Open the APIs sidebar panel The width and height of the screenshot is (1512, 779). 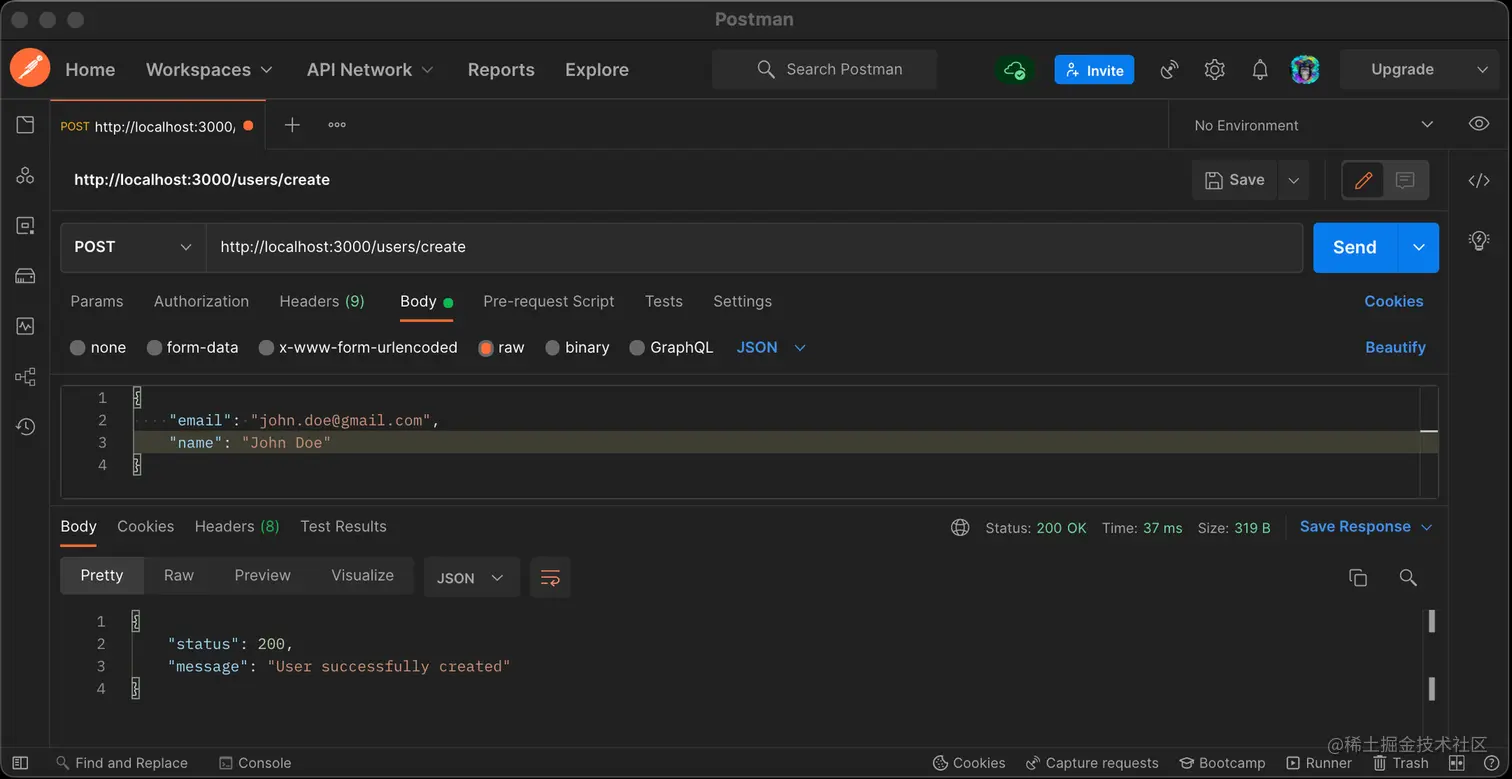pos(25,174)
